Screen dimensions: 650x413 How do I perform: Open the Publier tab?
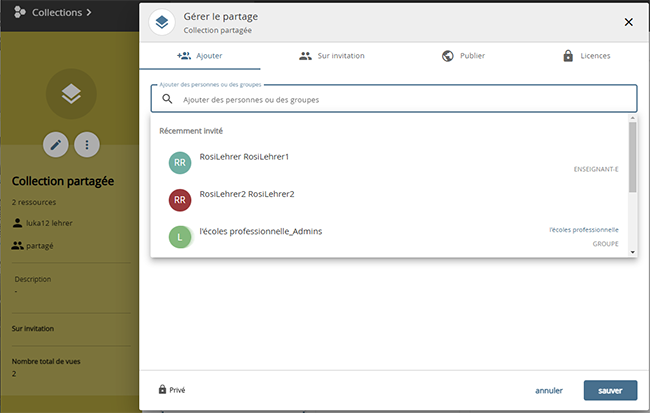tap(463, 56)
